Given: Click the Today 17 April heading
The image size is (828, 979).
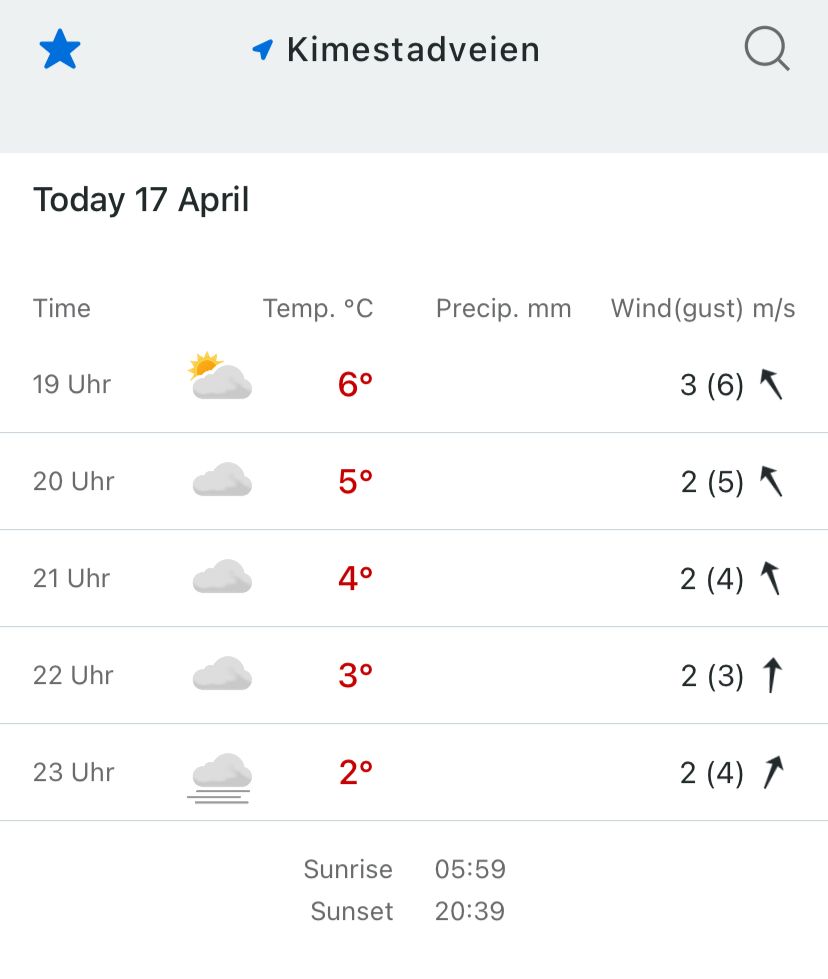Looking at the screenshot, I should pyautogui.click(x=141, y=200).
